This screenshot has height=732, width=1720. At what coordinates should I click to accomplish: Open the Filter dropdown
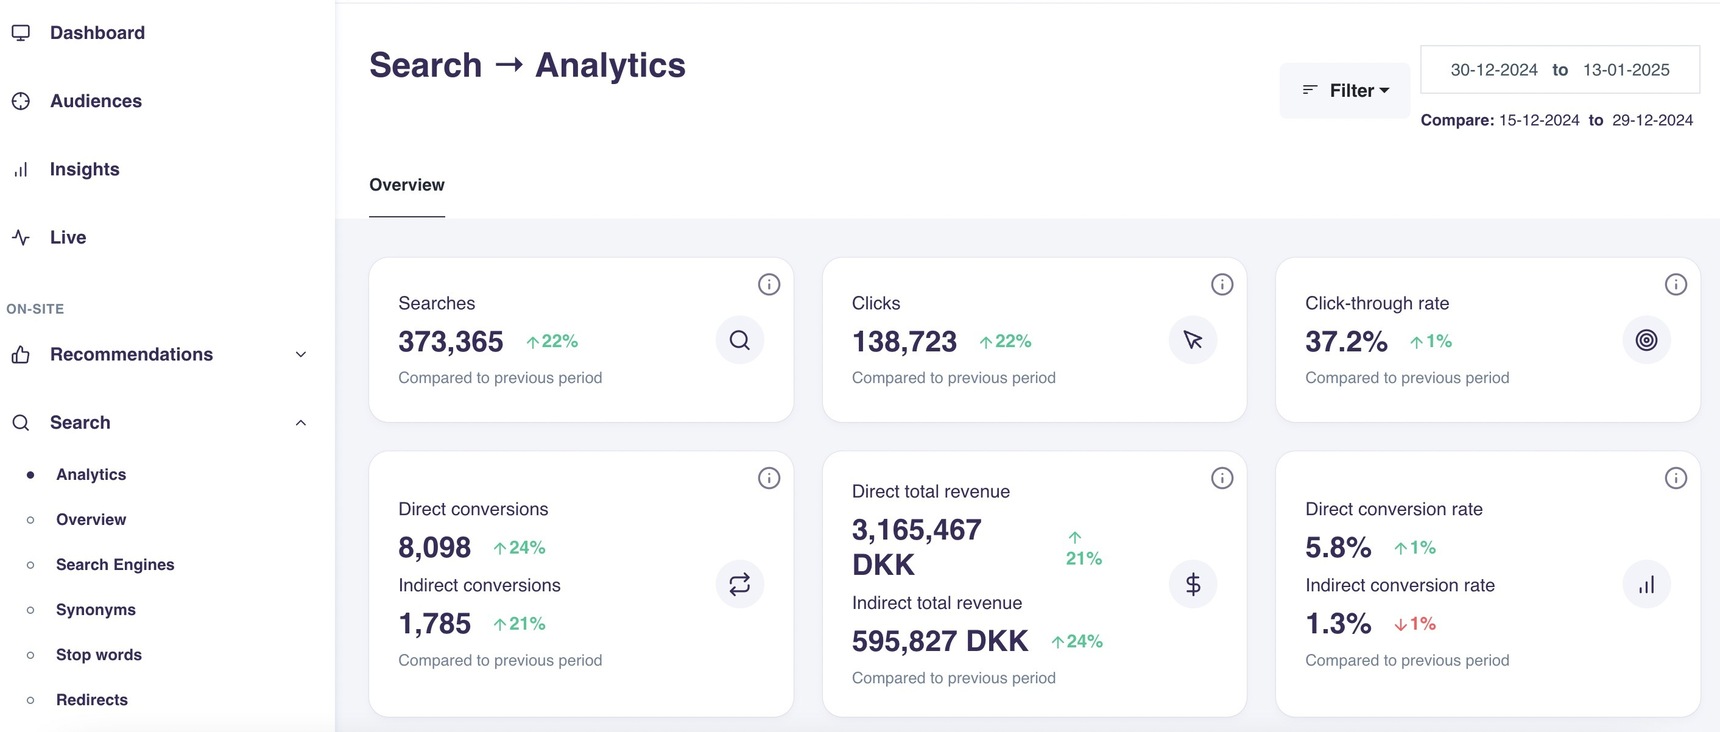[x=1345, y=91]
